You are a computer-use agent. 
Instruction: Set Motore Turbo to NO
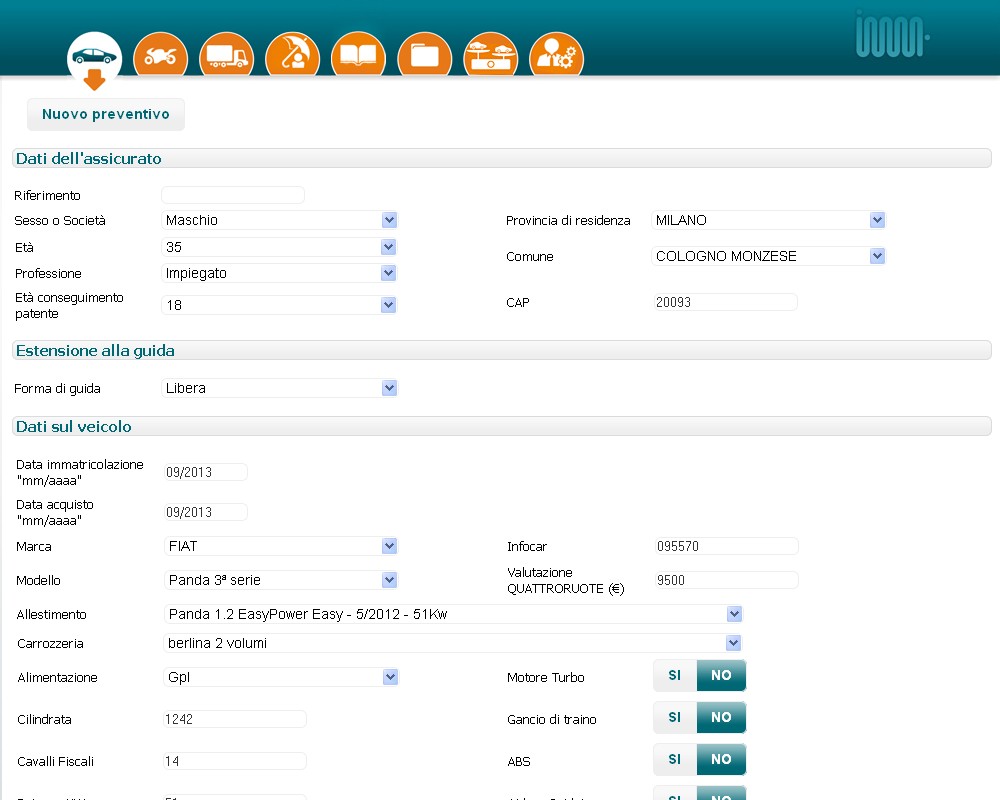(x=721, y=675)
